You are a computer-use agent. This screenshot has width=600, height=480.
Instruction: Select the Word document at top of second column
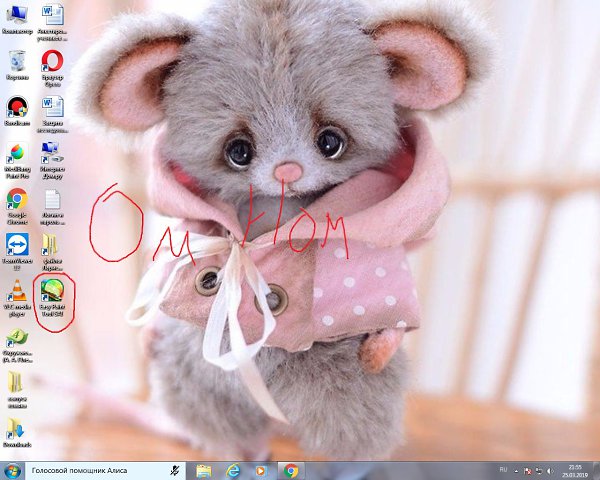[52, 23]
